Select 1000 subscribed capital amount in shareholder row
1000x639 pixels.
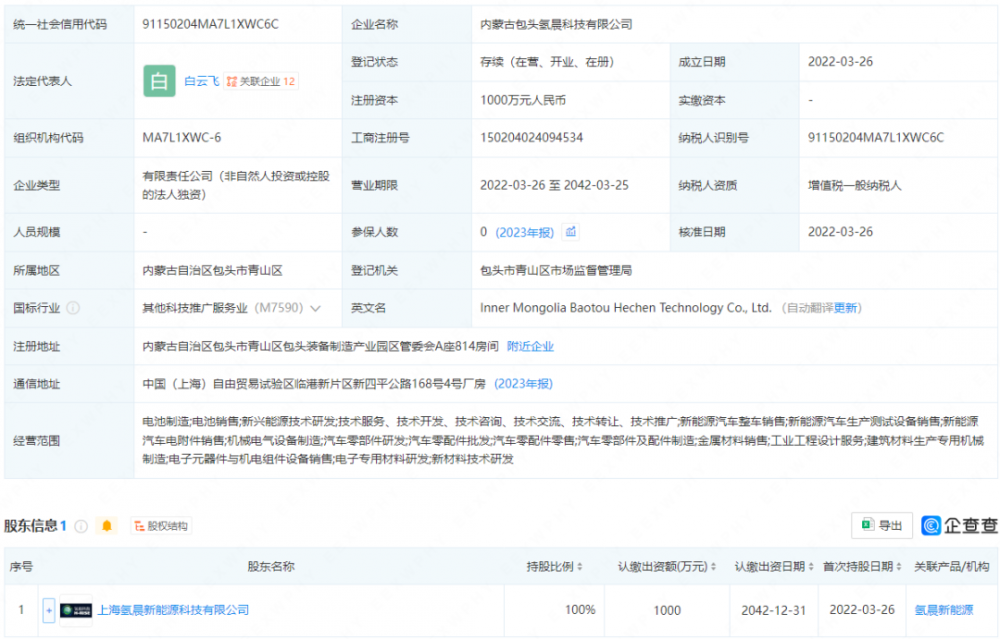tap(667, 610)
